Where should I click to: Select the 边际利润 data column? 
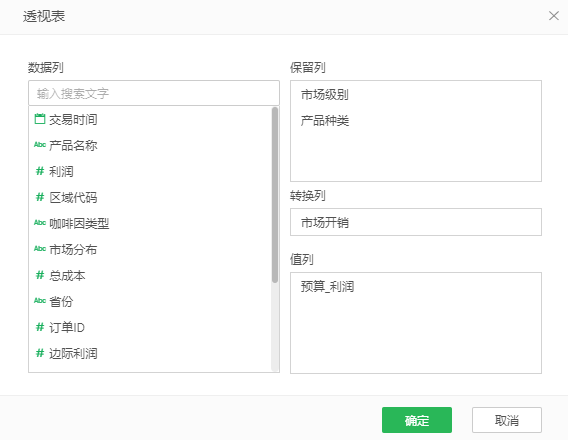click(150, 353)
